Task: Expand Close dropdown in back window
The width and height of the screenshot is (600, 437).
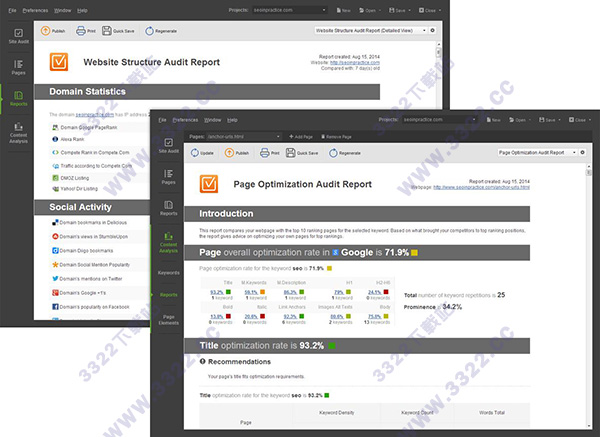Action: [x=440, y=10]
